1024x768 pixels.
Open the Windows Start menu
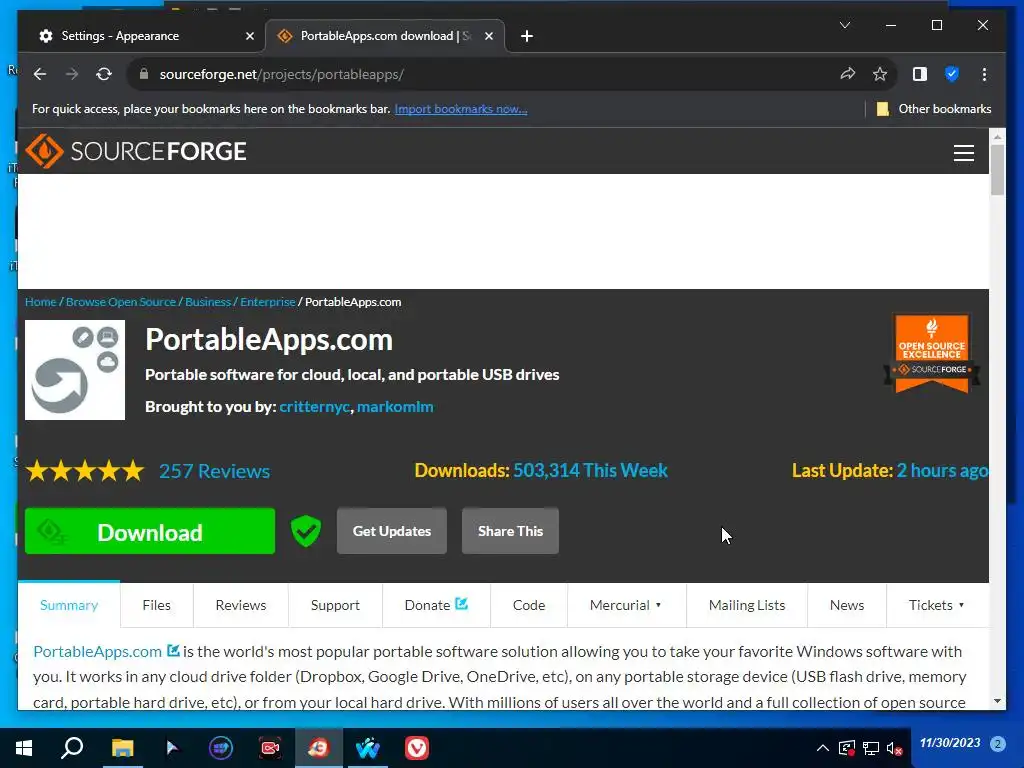[x=24, y=748]
